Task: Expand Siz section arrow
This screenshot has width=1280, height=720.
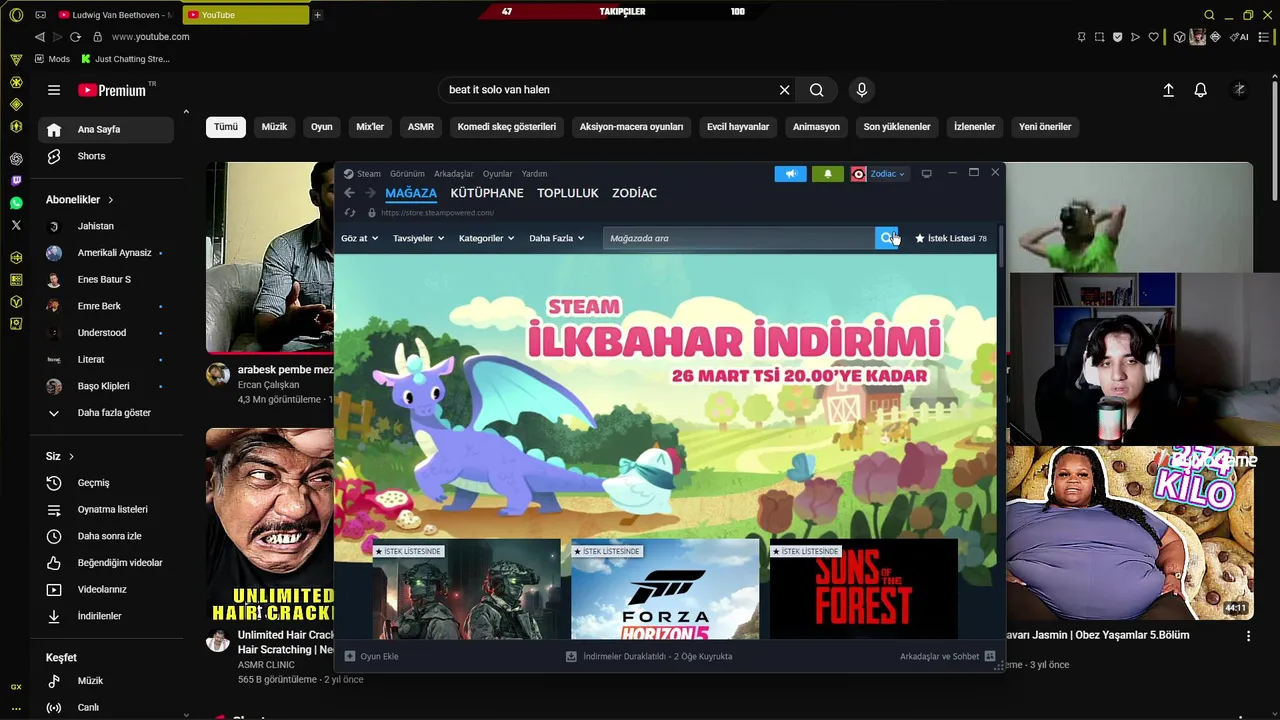Action: (x=71, y=457)
